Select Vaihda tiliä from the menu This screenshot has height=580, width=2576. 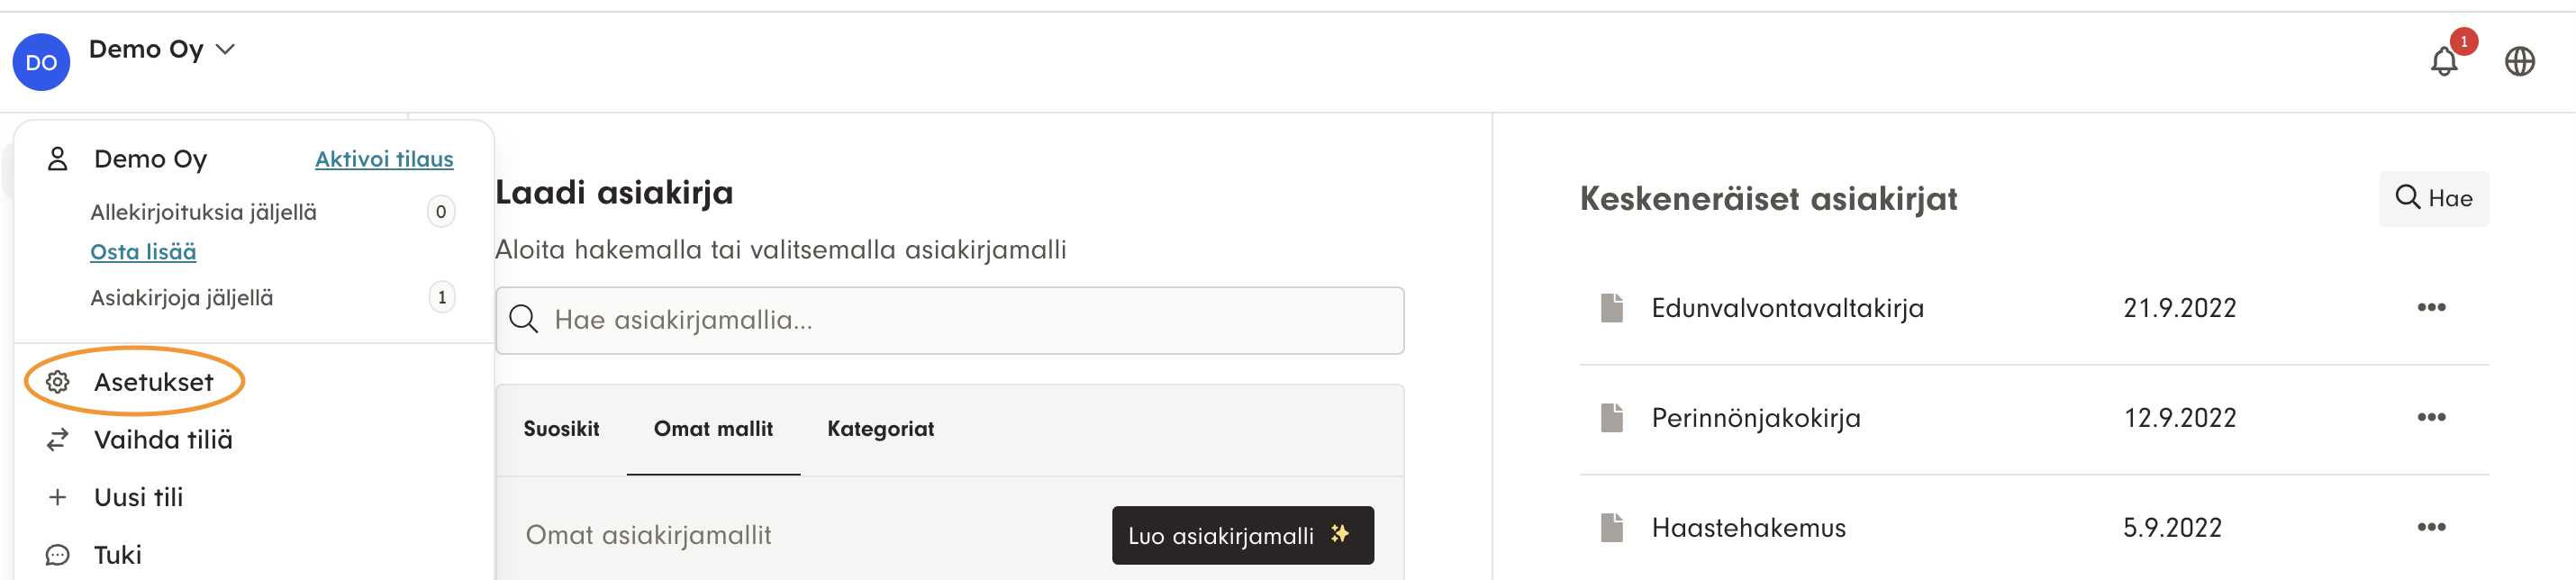pos(162,440)
